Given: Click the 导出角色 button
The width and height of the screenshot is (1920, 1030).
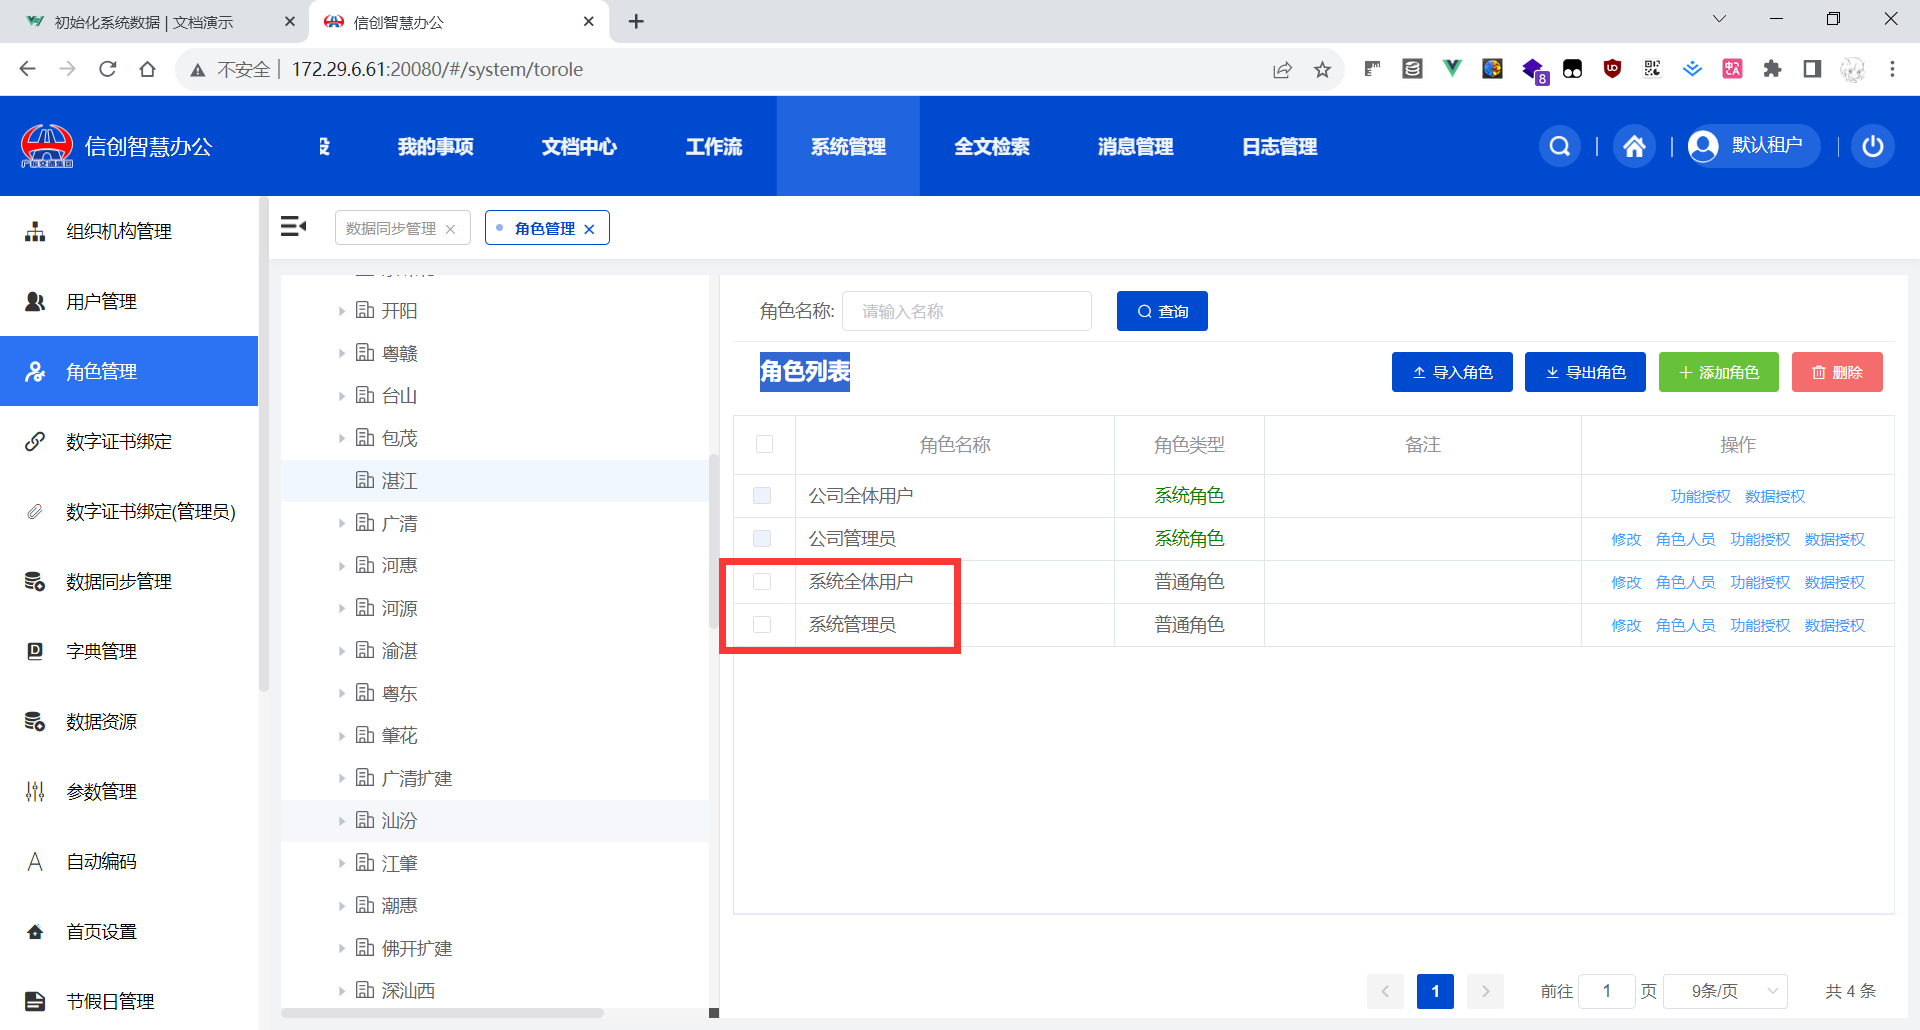Looking at the screenshot, I should point(1585,372).
